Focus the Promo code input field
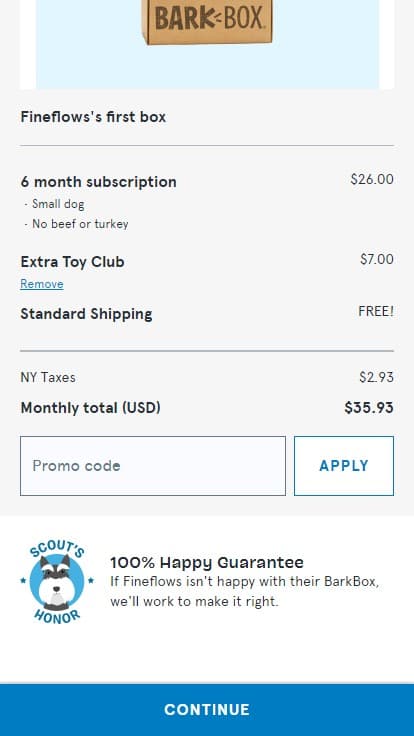Viewport: 414px width, 736px height. 153,466
